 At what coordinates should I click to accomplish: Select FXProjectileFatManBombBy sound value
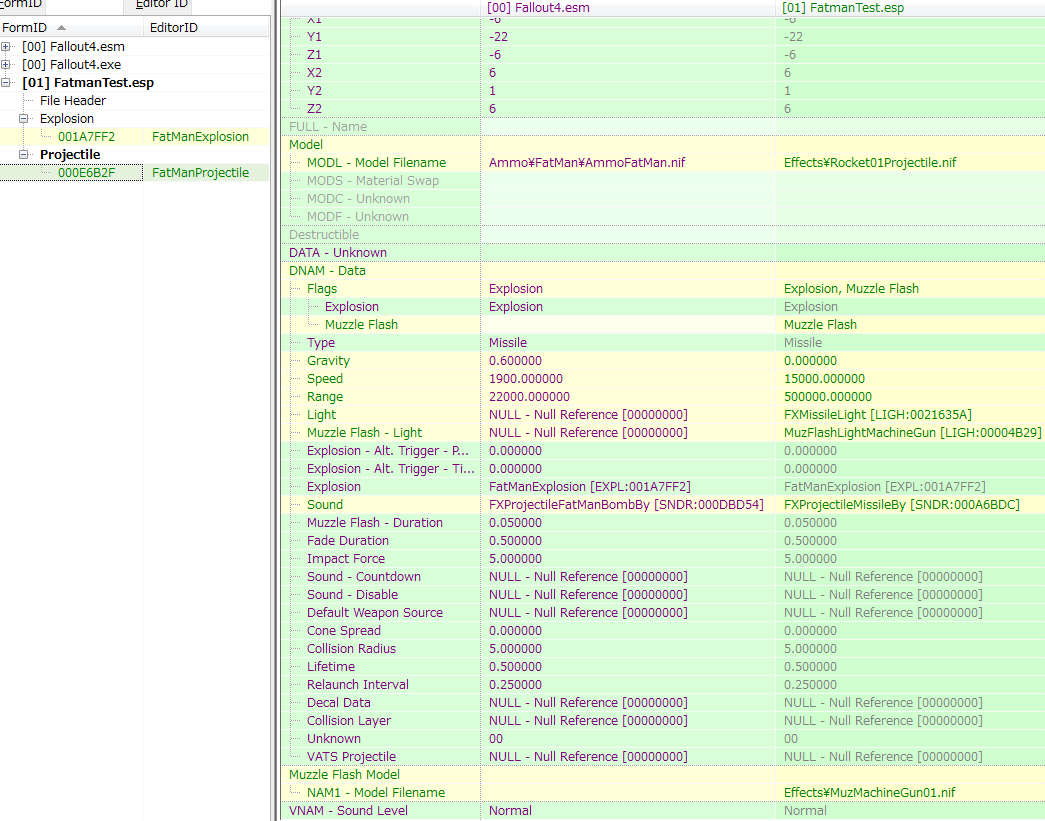click(x=626, y=504)
